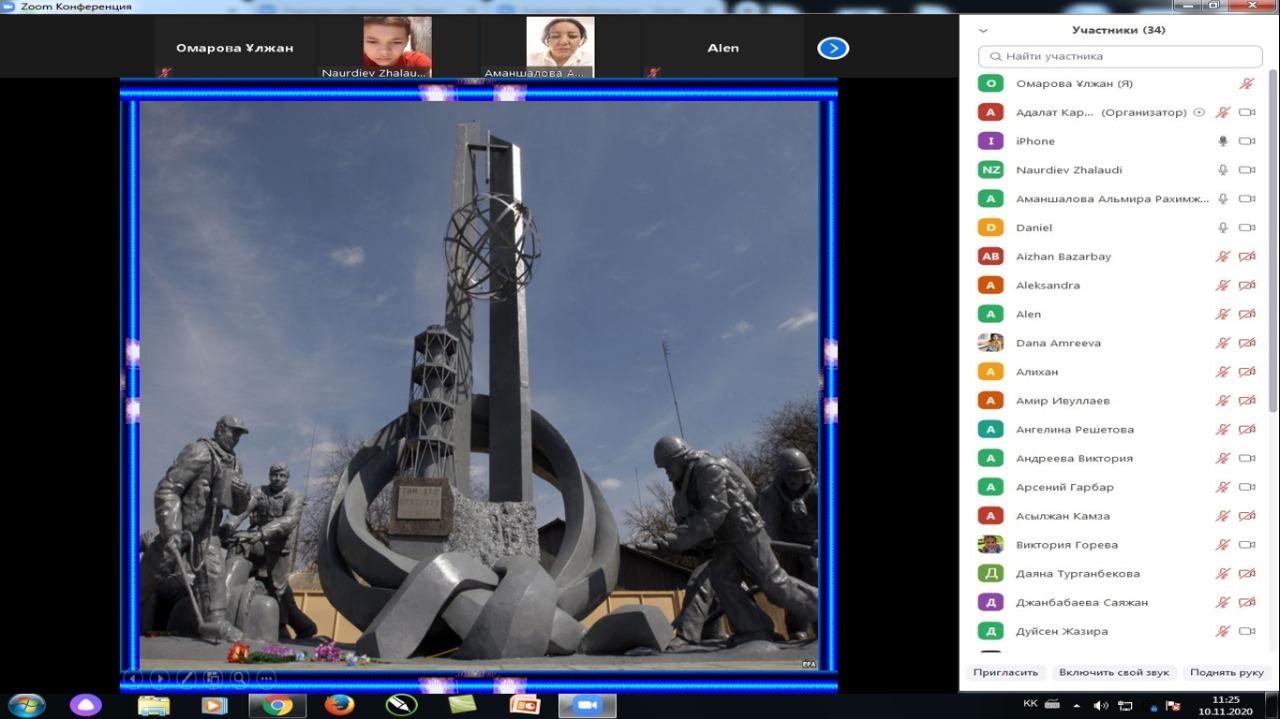
Task: Open the slideshow more options ellipsis
Action: 266,679
